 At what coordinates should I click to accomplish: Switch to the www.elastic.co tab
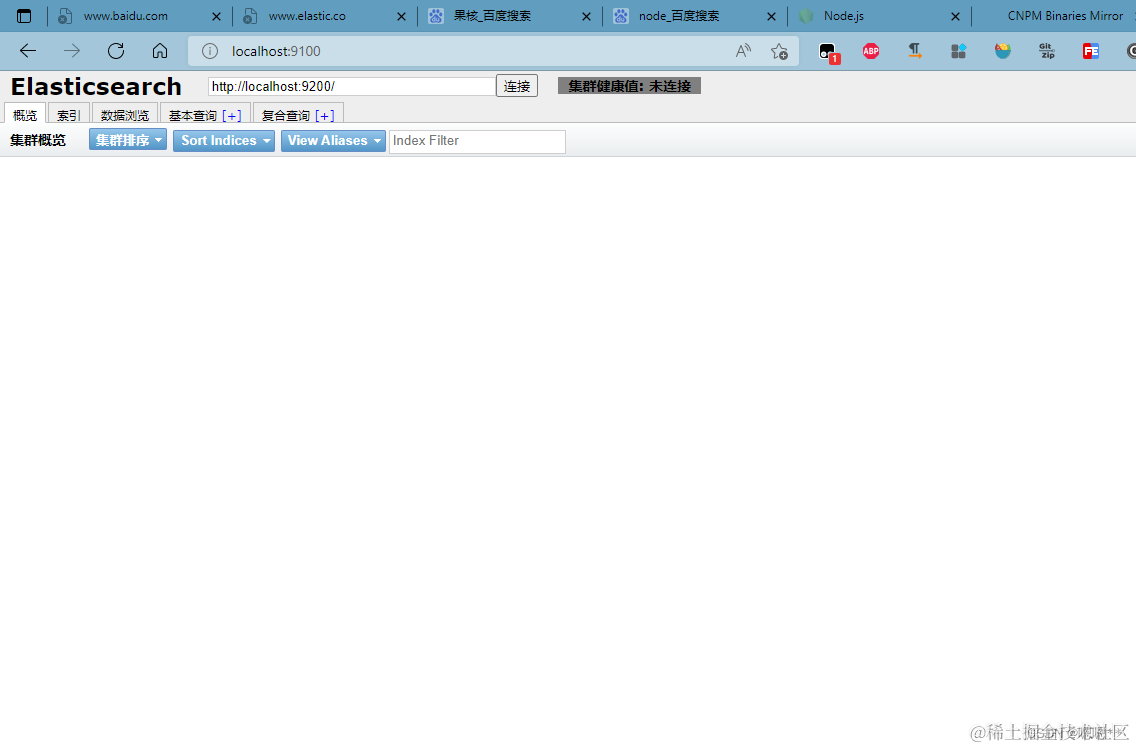point(306,16)
